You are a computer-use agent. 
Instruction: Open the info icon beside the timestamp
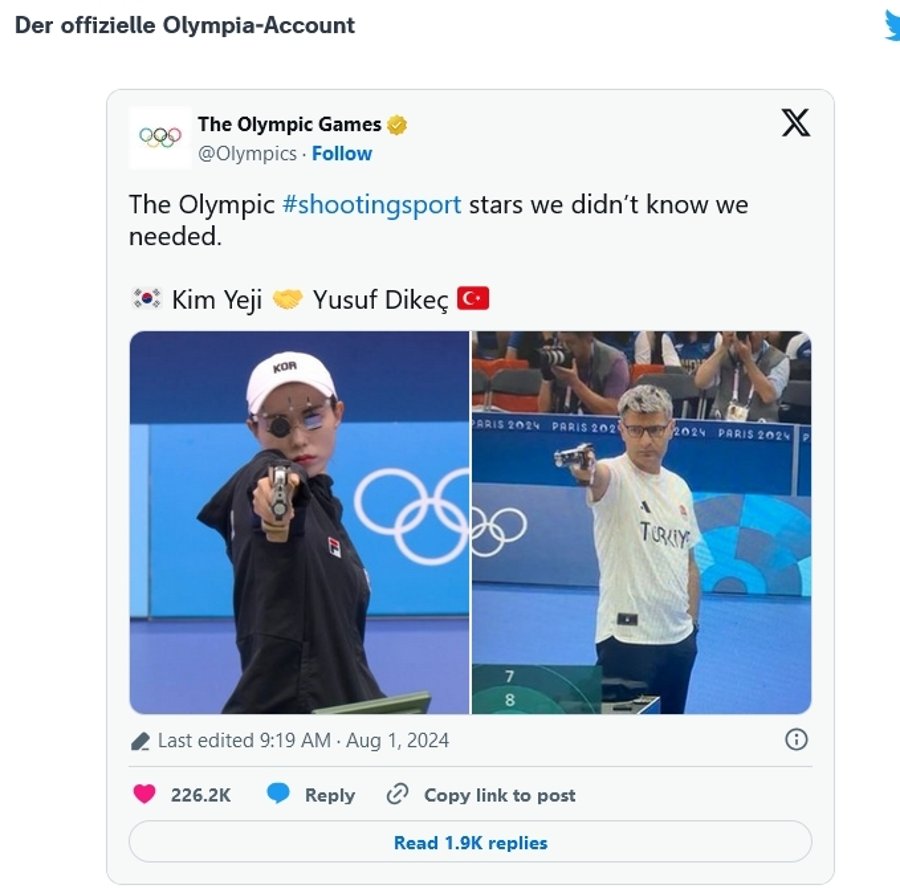point(796,740)
